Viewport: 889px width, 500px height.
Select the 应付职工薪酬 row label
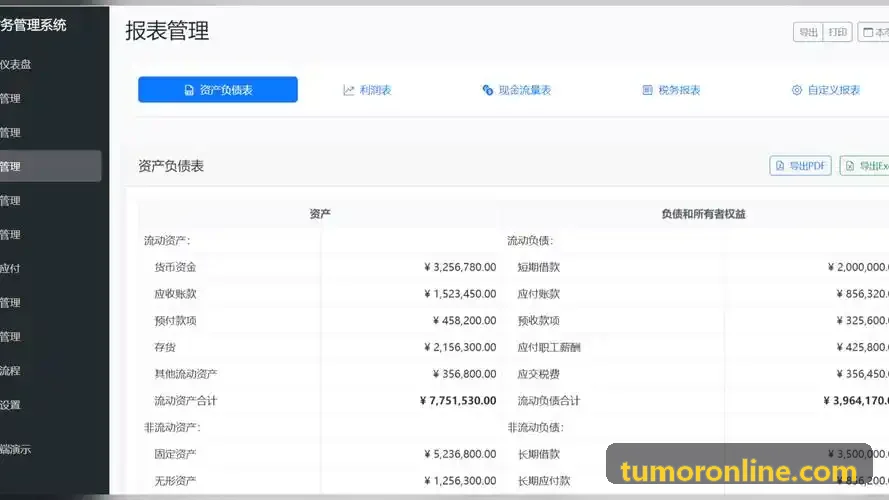click(x=549, y=347)
